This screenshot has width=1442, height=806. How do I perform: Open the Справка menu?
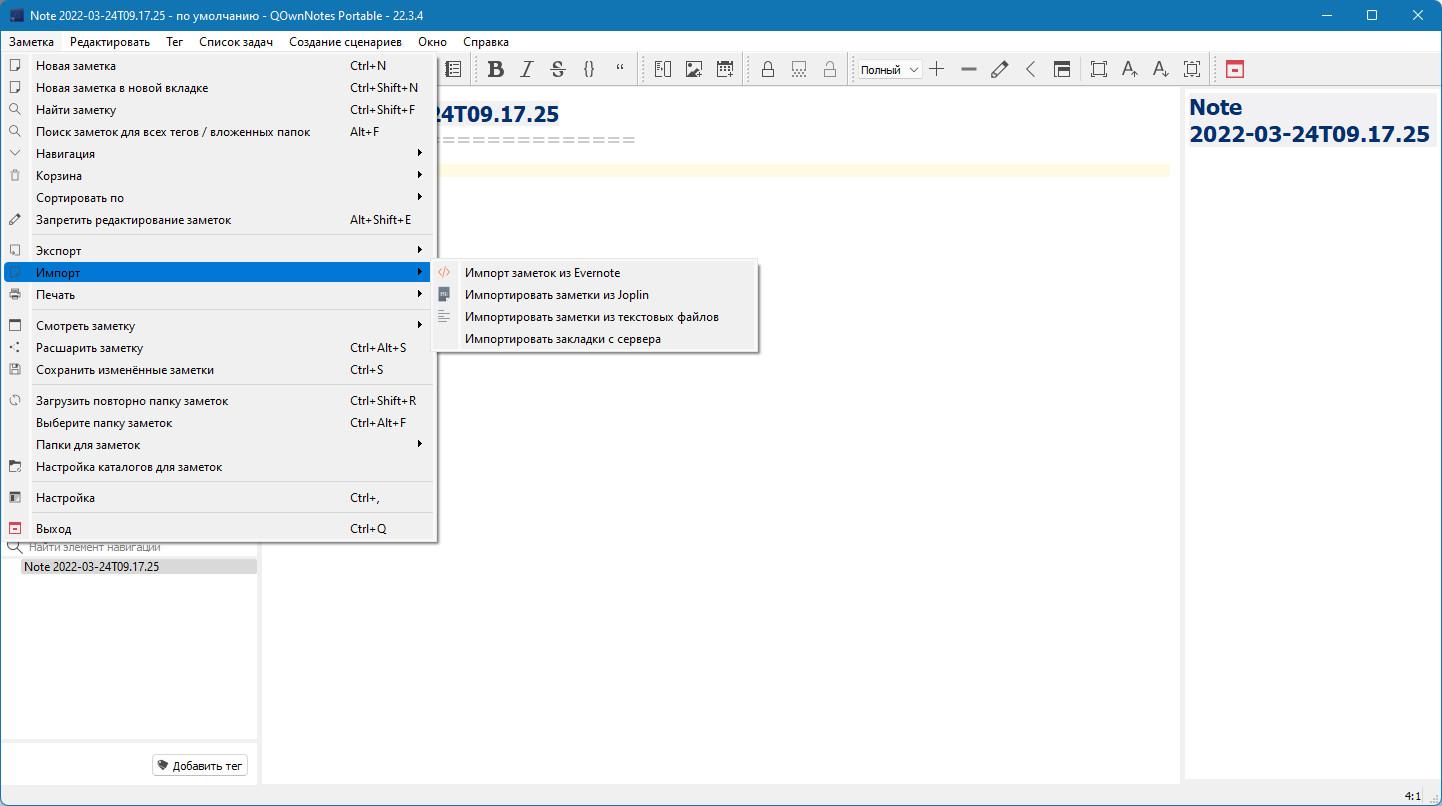(x=486, y=42)
